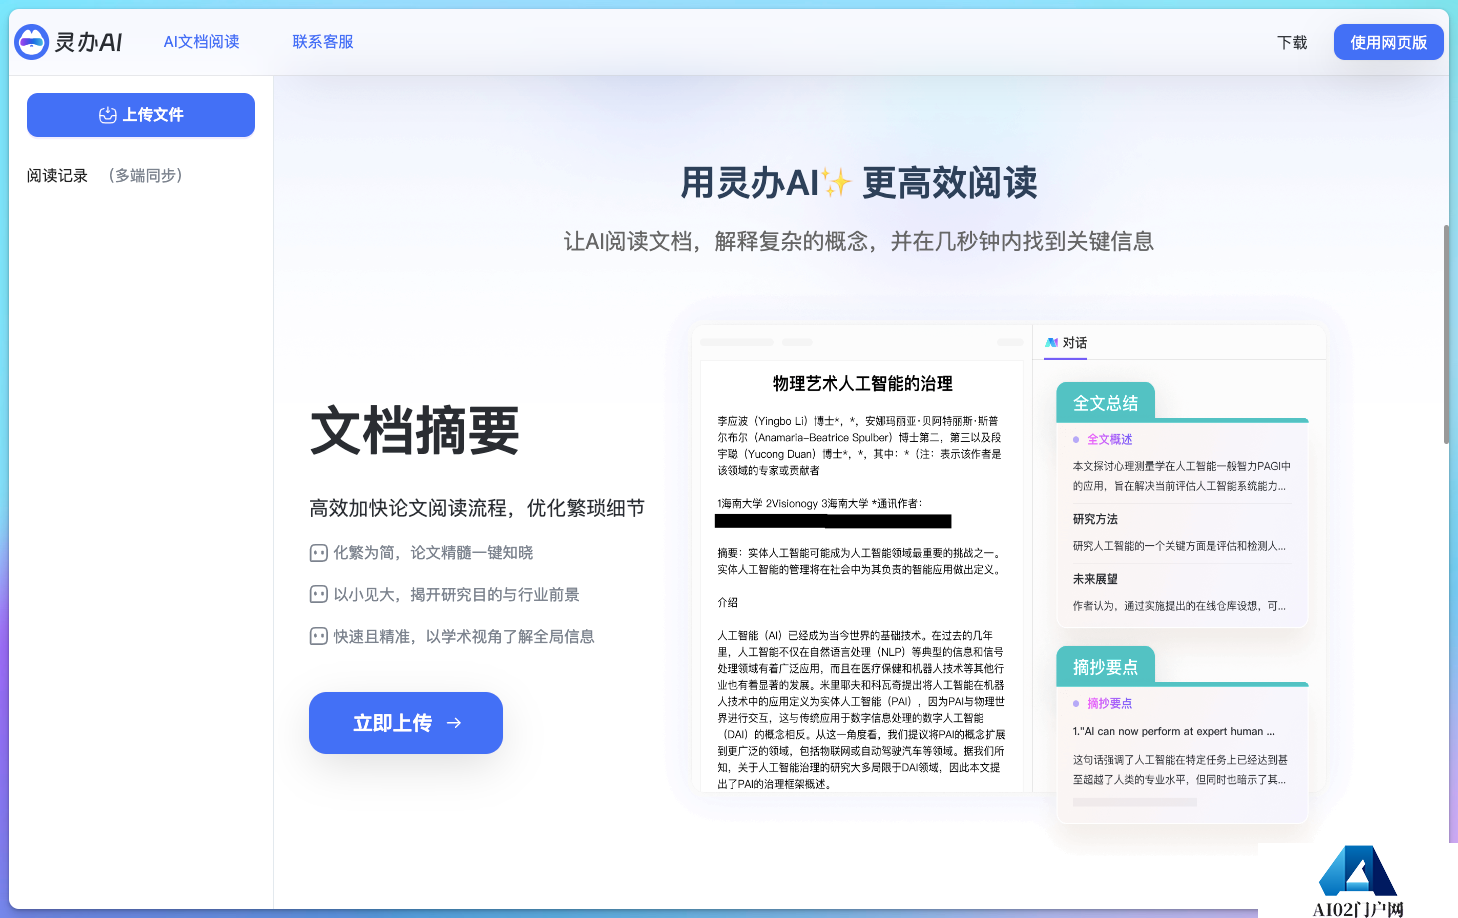Click the 文档摘要 heading
1458x918 pixels.
[x=415, y=431]
